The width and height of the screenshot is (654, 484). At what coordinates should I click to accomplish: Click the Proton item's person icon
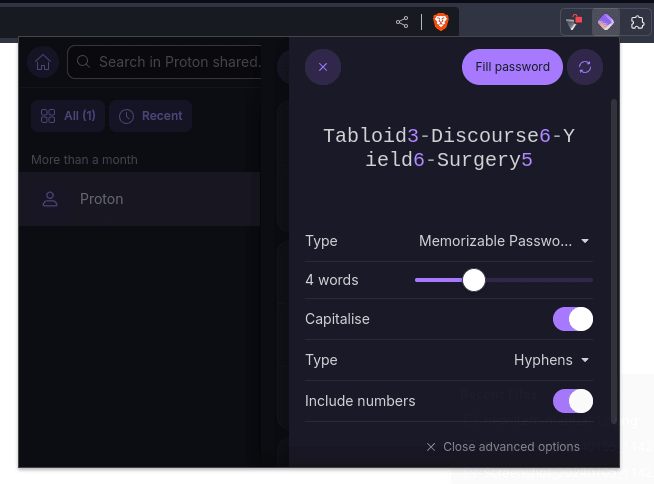tap(50, 199)
